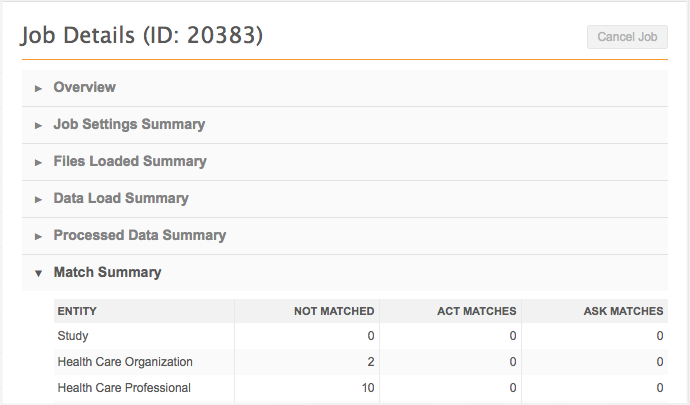Open the Overview section header
The width and height of the screenshot is (690, 405).
[x=85, y=88]
